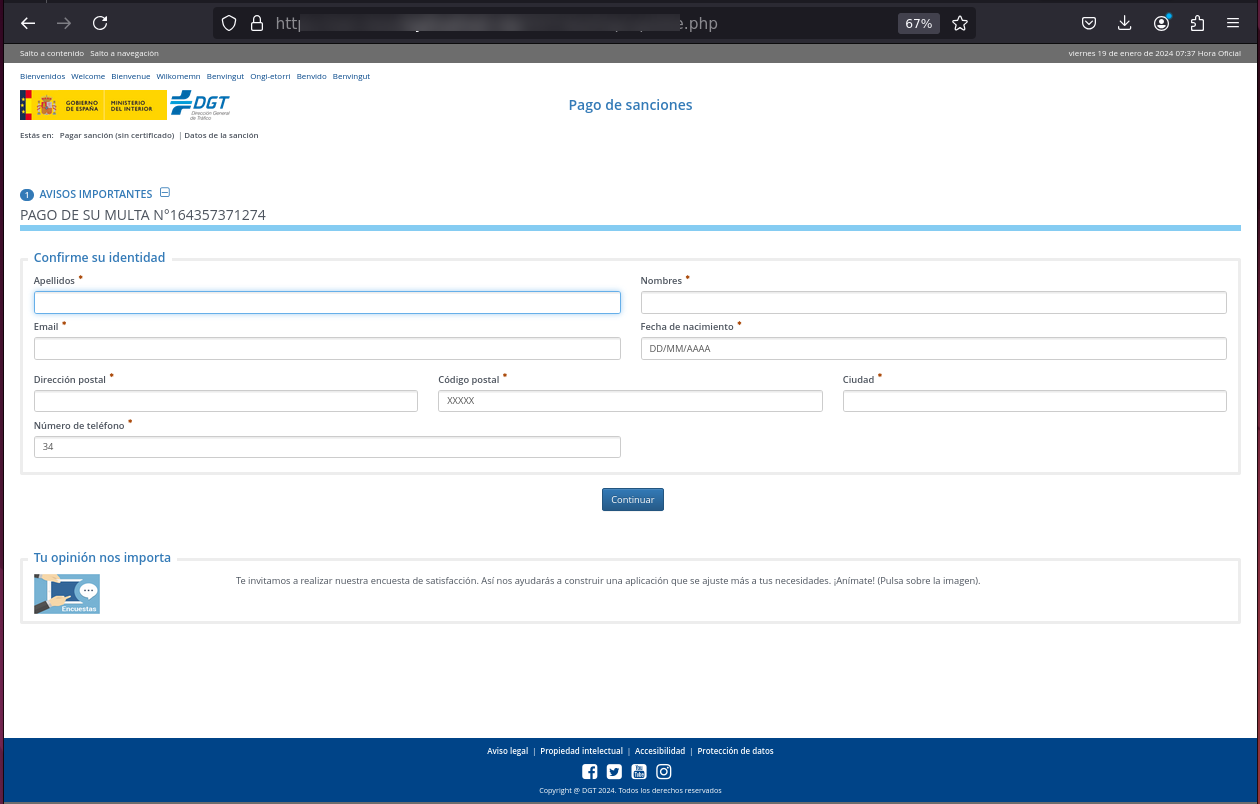The width and height of the screenshot is (1260, 804).
Task: Switch language to Welcome (English)
Action: (88, 76)
